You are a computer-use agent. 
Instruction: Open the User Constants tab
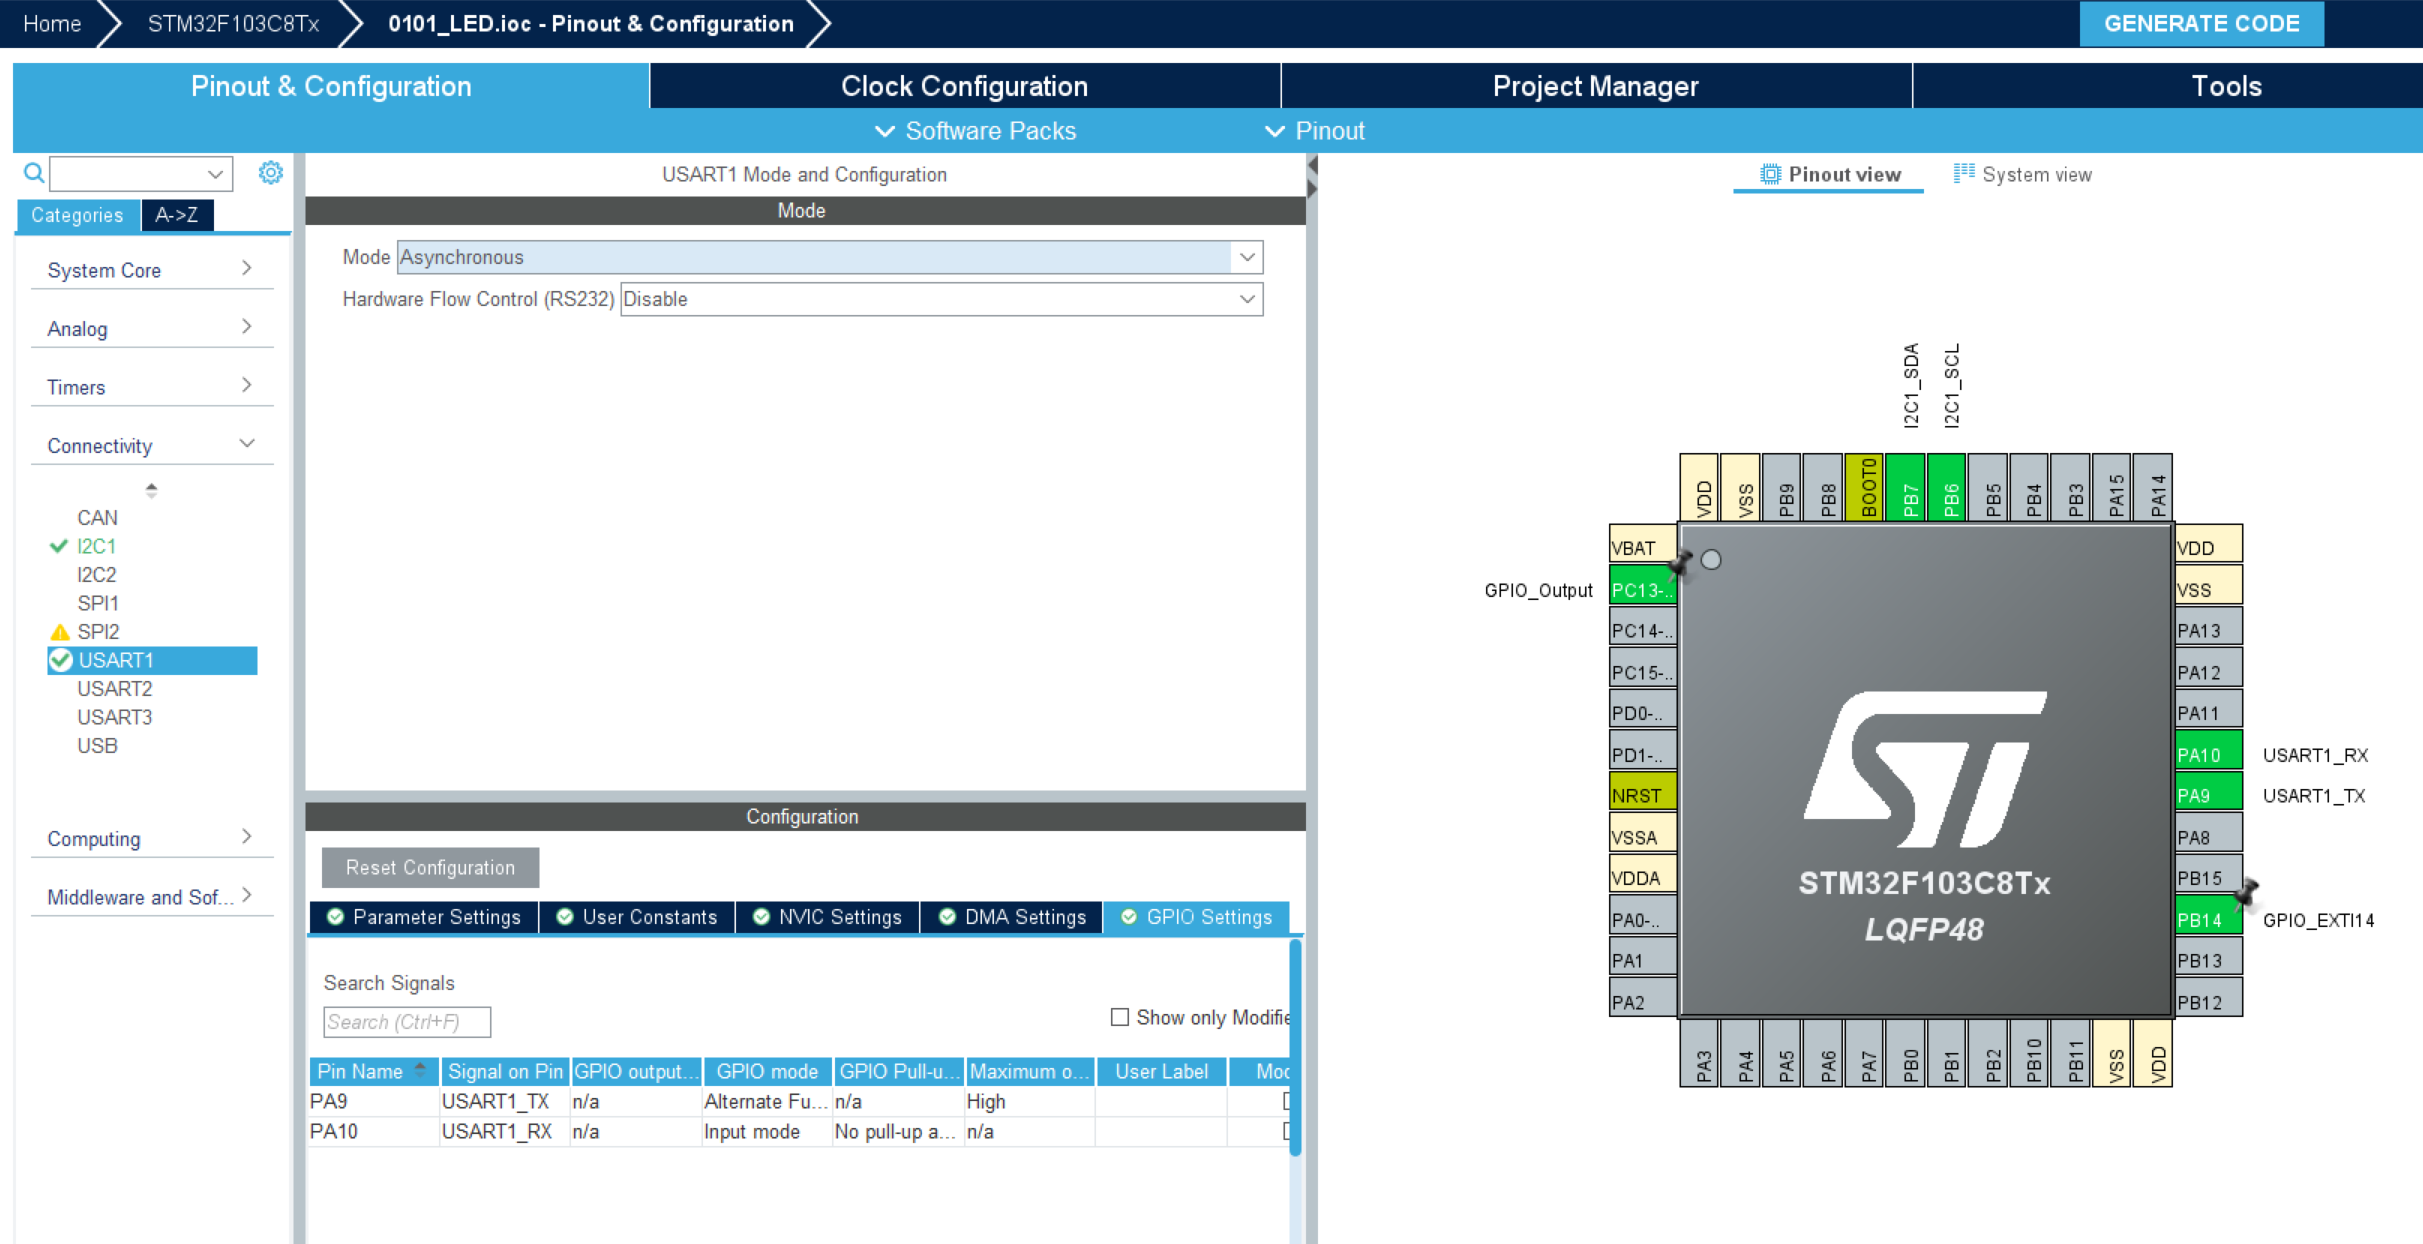point(637,917)
